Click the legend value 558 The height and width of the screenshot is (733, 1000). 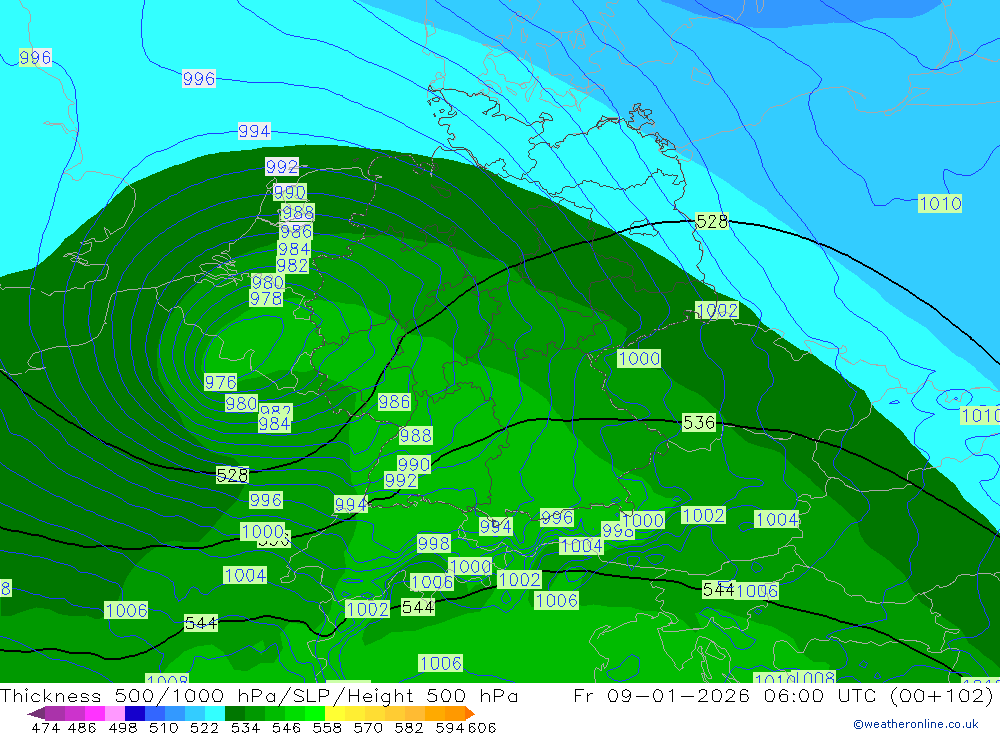[325, 727]
